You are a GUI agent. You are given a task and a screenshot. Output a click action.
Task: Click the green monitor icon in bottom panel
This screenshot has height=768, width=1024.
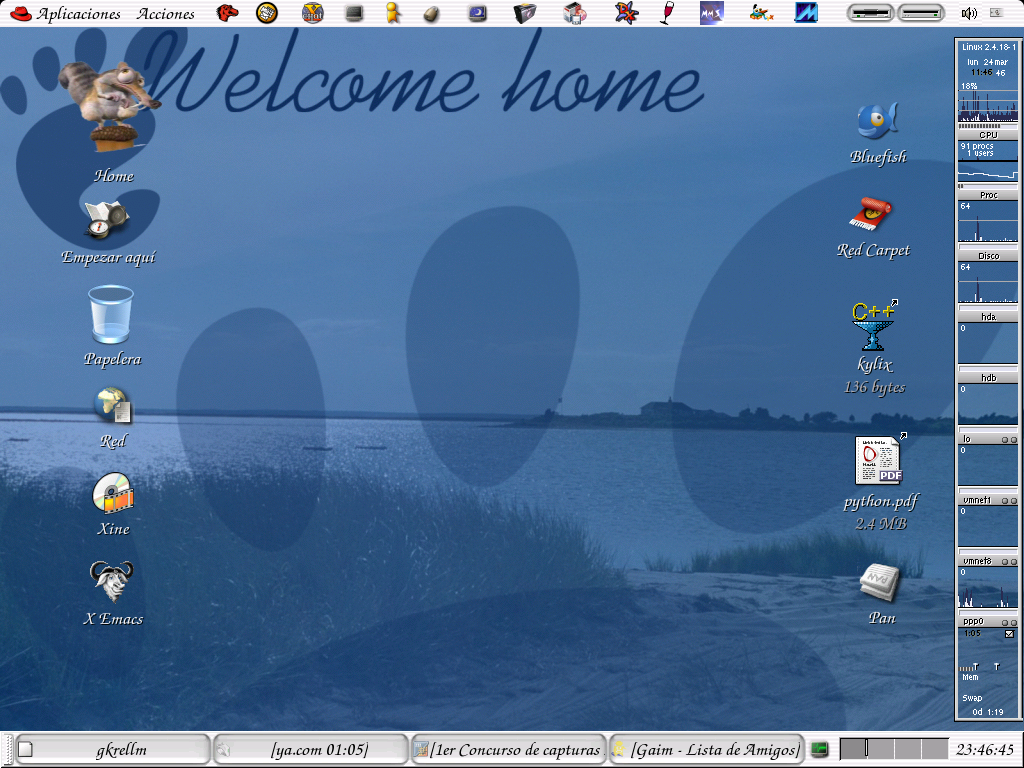819,750
